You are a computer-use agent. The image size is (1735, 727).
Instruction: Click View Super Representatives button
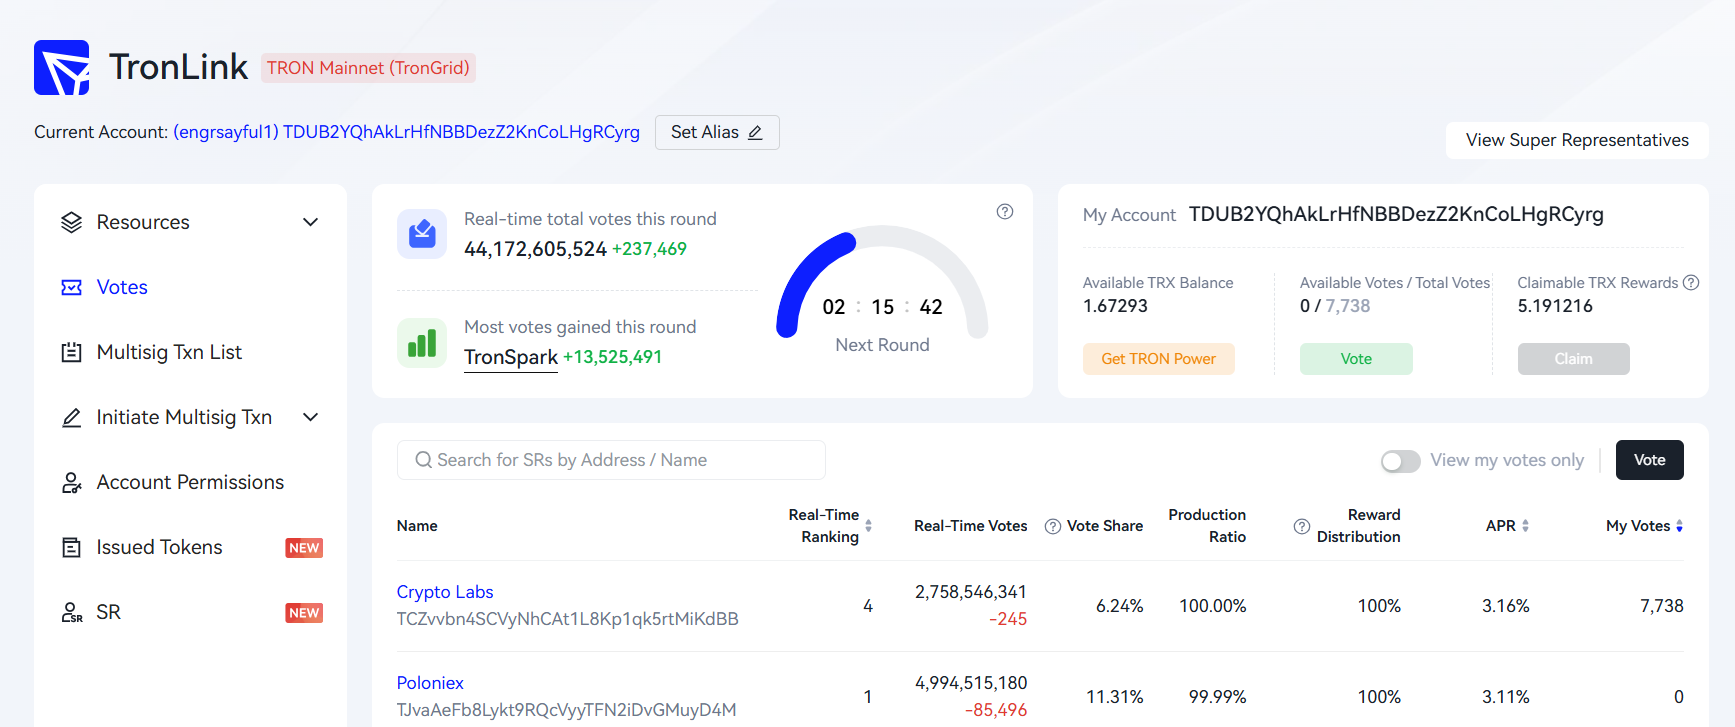pyautogui.click(x=1577, y=140)
